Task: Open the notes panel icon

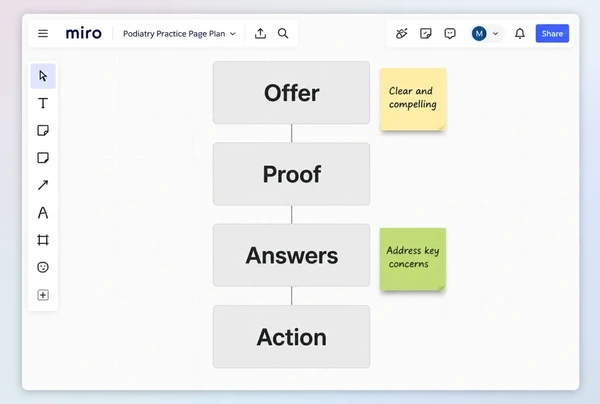Action: 426,34
